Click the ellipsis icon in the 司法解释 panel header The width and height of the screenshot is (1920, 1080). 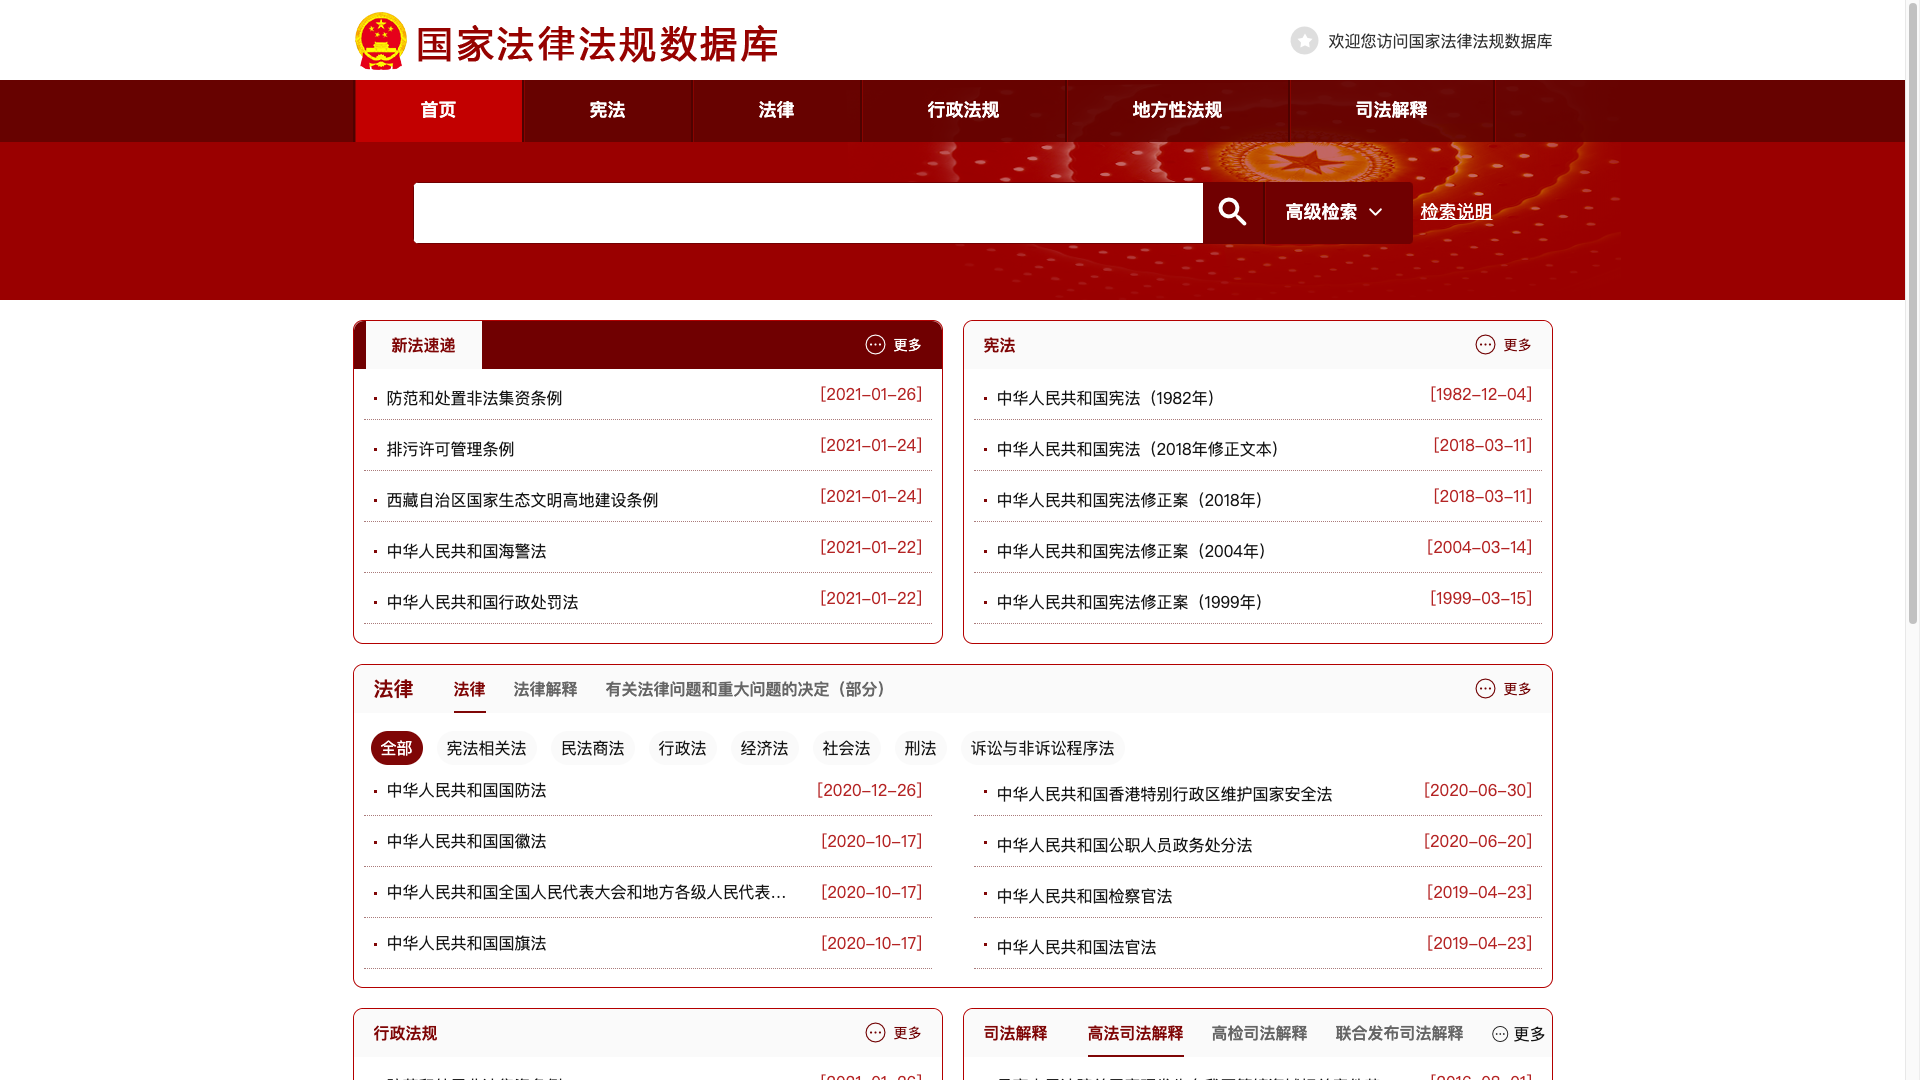(1498, 1033)
